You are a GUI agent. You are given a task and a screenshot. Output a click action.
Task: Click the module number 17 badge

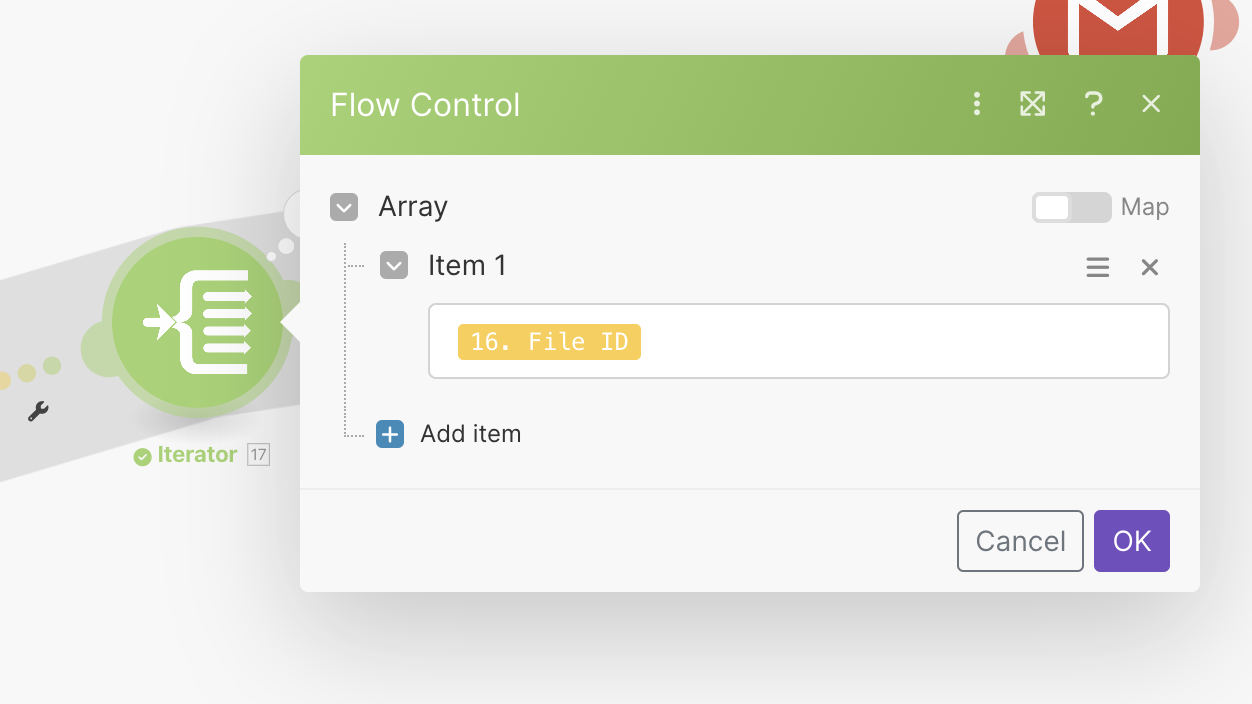pyautogui.click(x=258, y=455)
